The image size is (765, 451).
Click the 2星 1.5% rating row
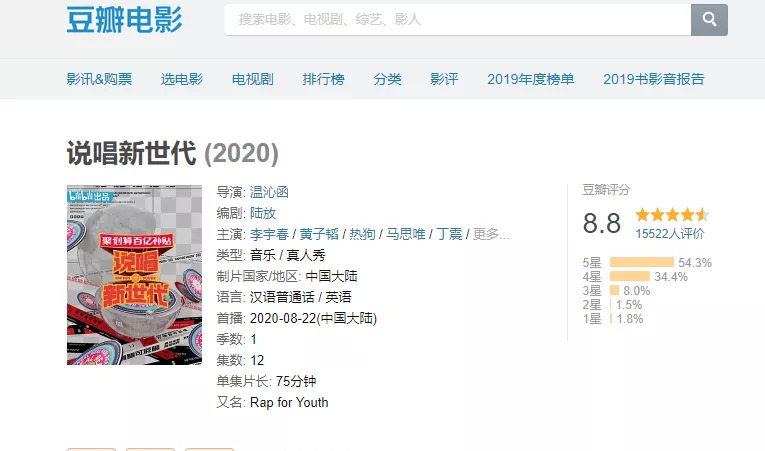point(612,305)
